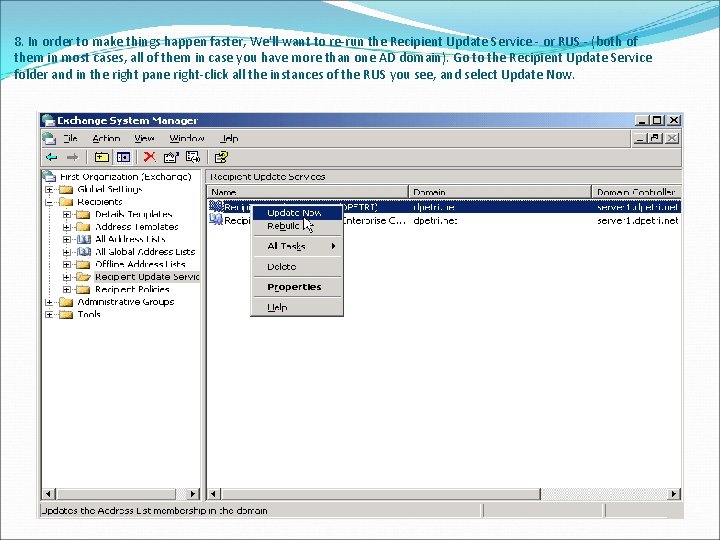Select the Recipient Policies tree item
Screen dimensions: 720x540
click(132, 289)
